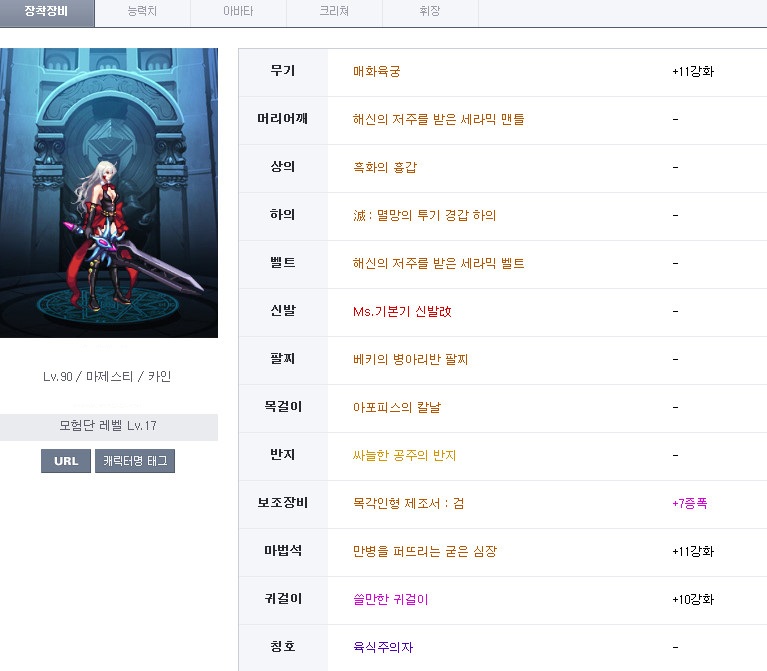Click the 마법석 row label
The height and width of the screenshot is (671, 767).
click(x=283, y=550)
